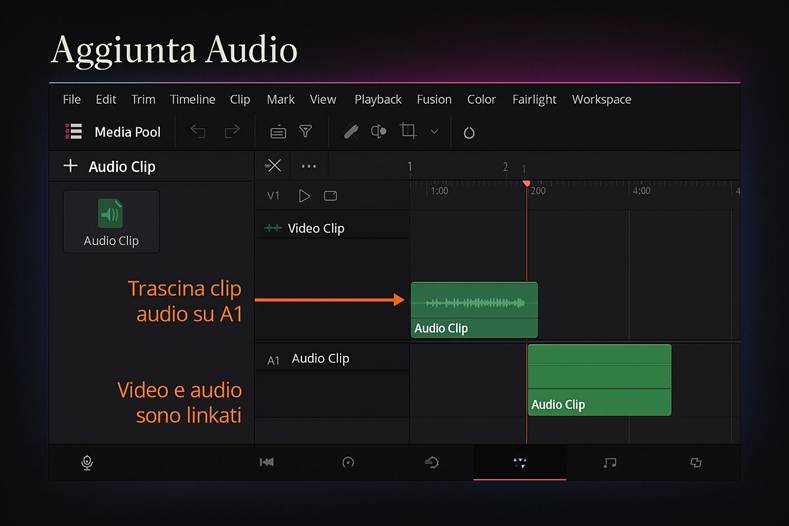This screenshot has height=526, width=789.
Task: Open the three-dots timeline options menu
Action: click(x=308, y=166)
